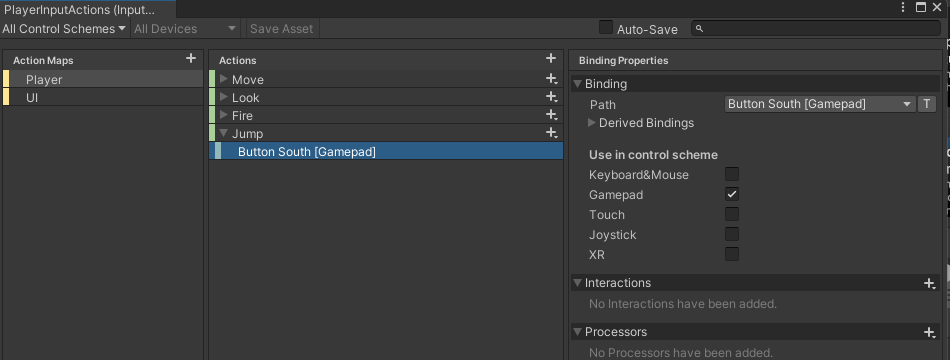950x360 pixels.
Task: Add a new action map with plus icon
Action: (x=191, y=58)
